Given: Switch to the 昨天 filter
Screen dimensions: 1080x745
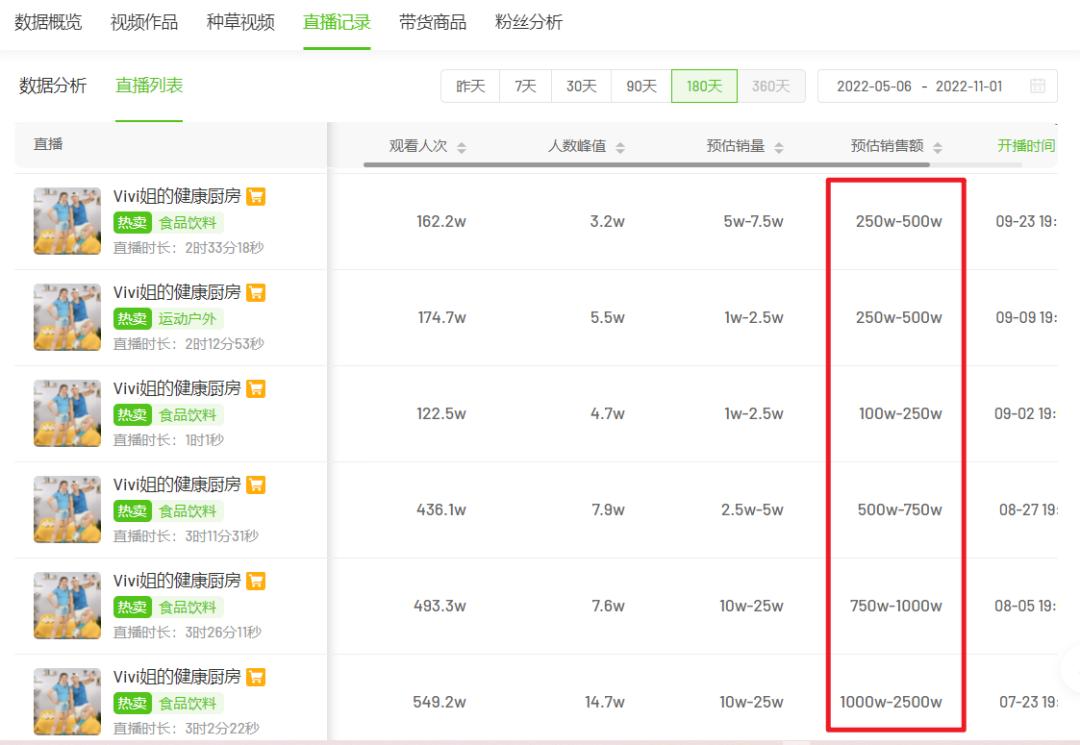Looking at the screenshot, I should [468, 86].
